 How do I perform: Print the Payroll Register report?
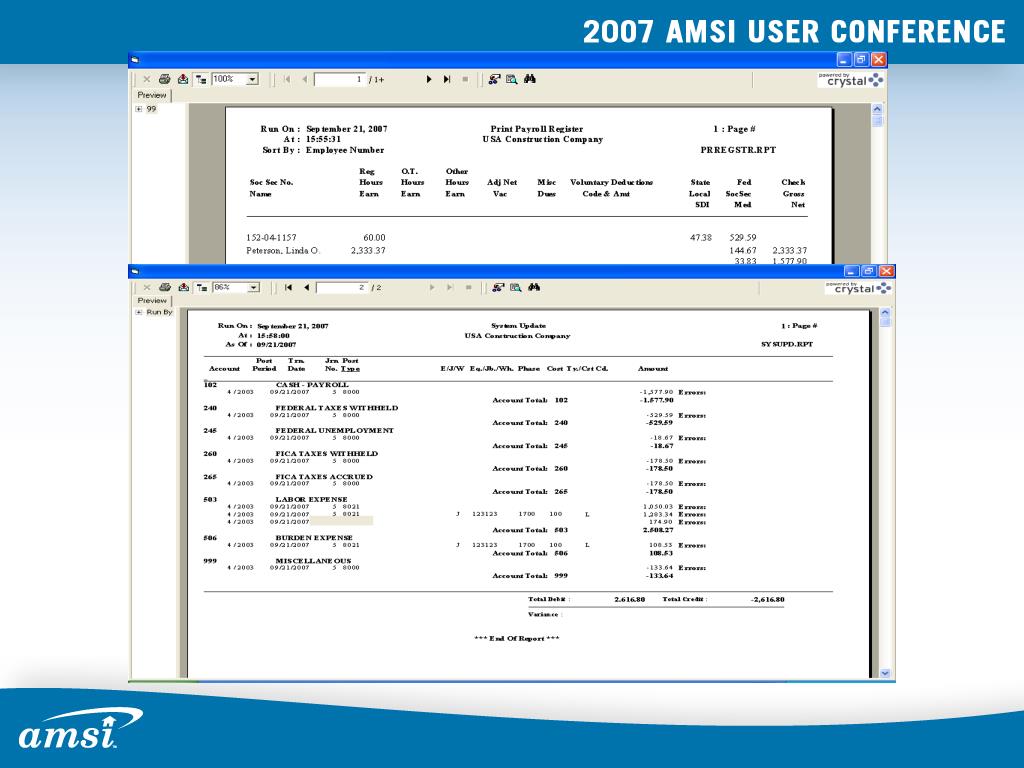[165, 79]
